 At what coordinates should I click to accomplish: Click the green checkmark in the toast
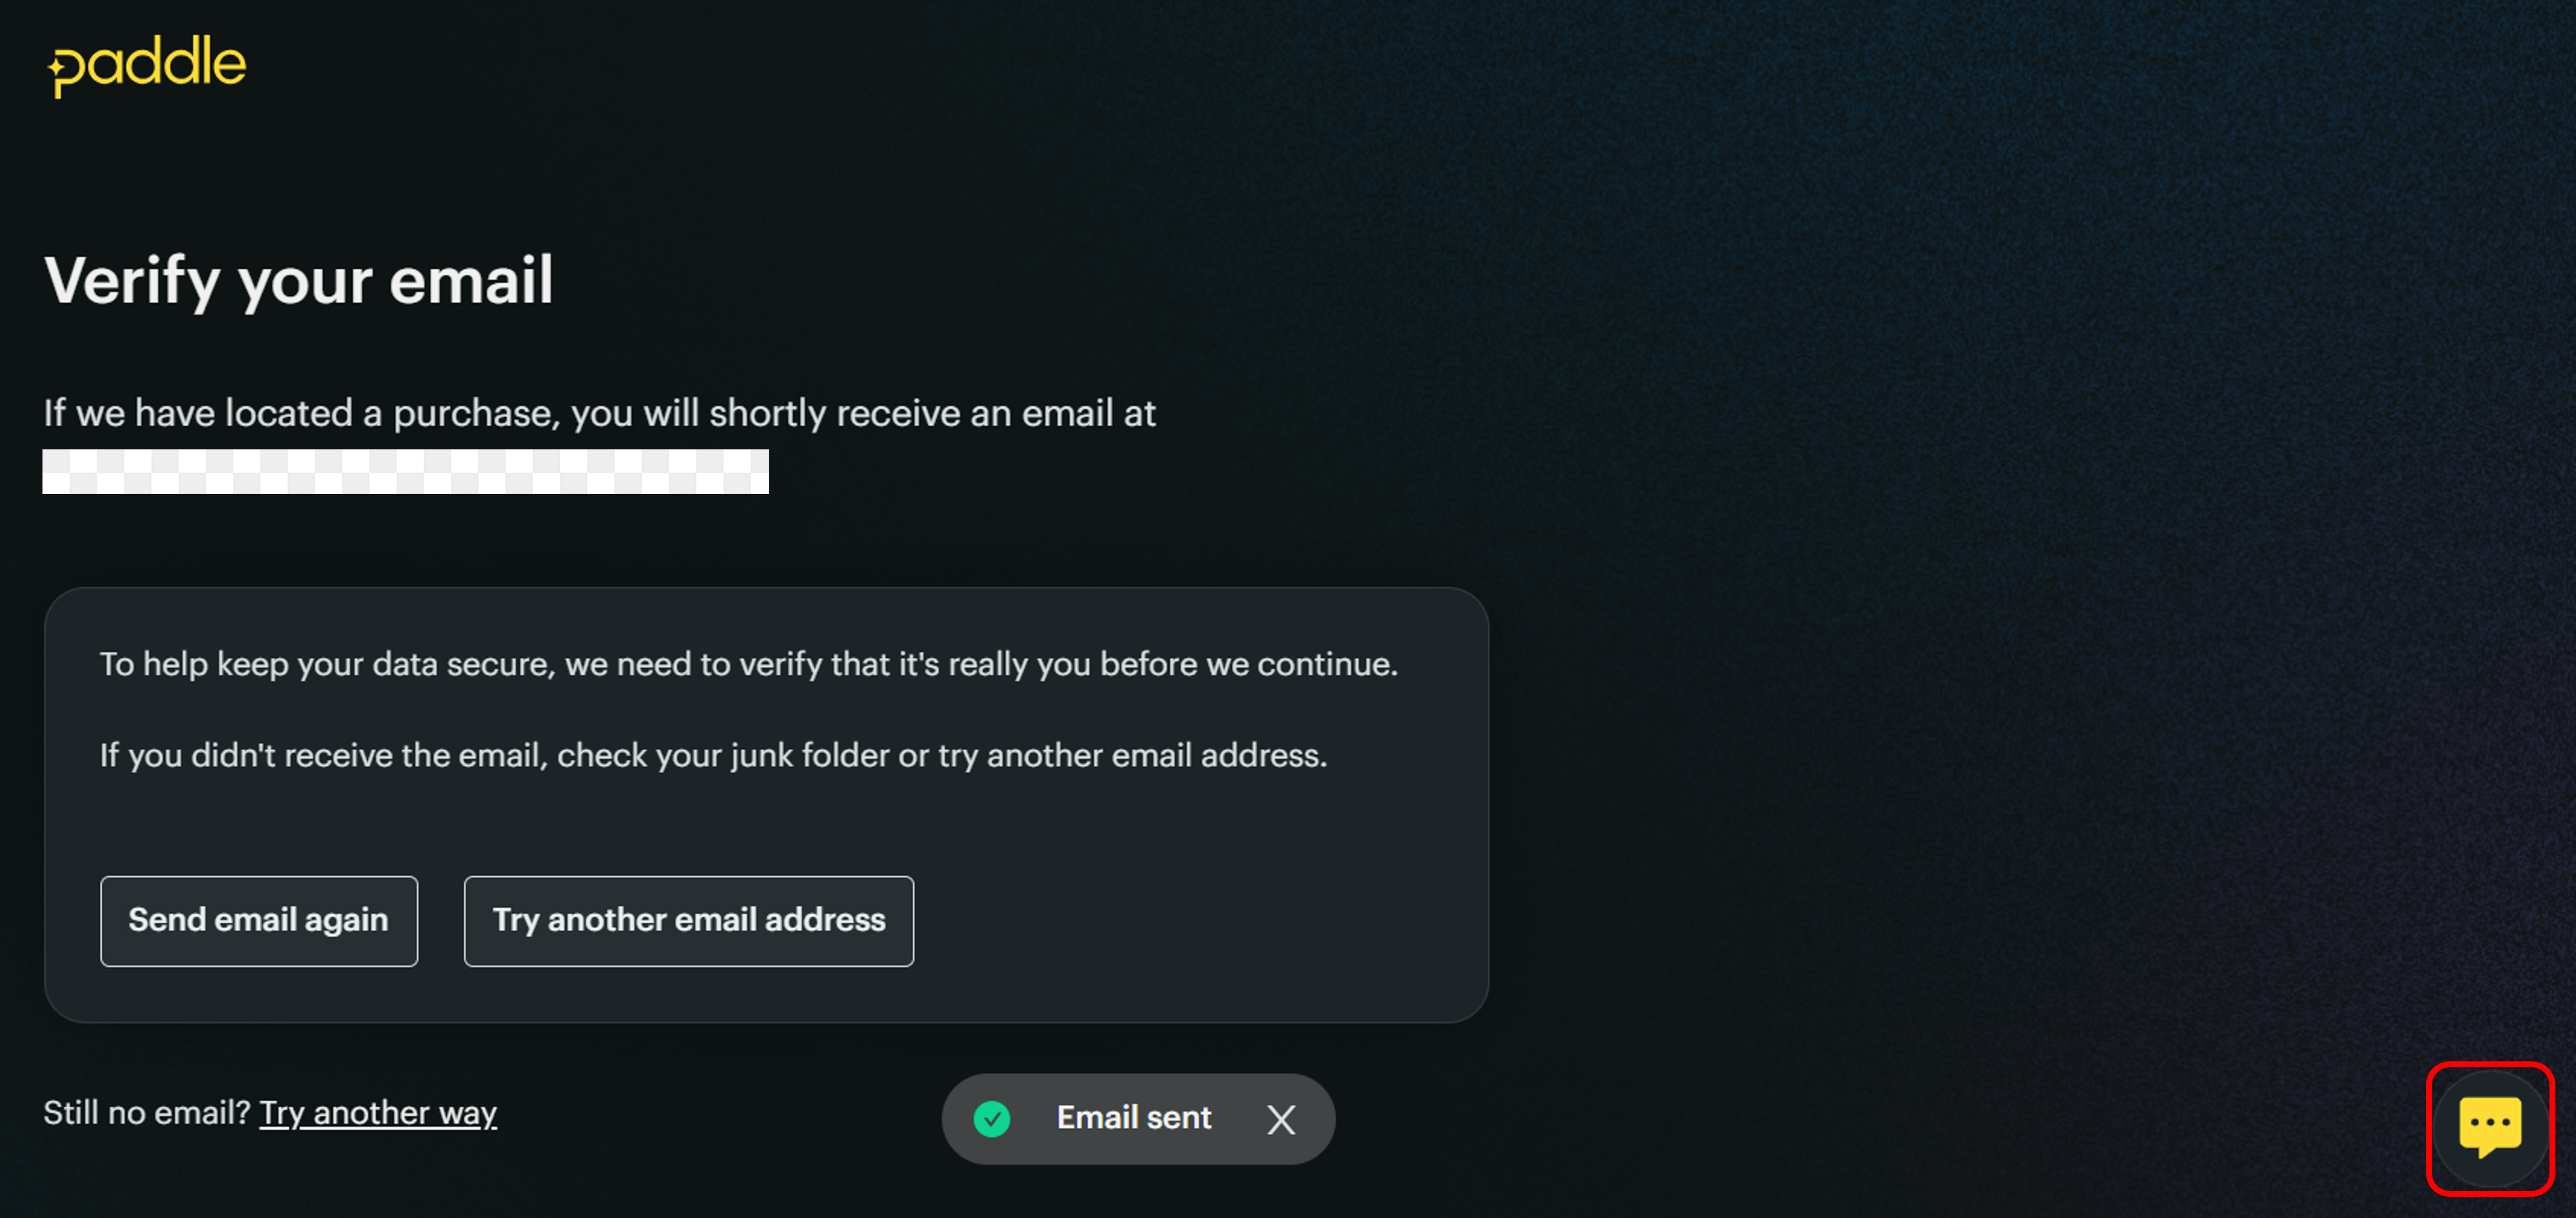click(x=992, y=1119)
